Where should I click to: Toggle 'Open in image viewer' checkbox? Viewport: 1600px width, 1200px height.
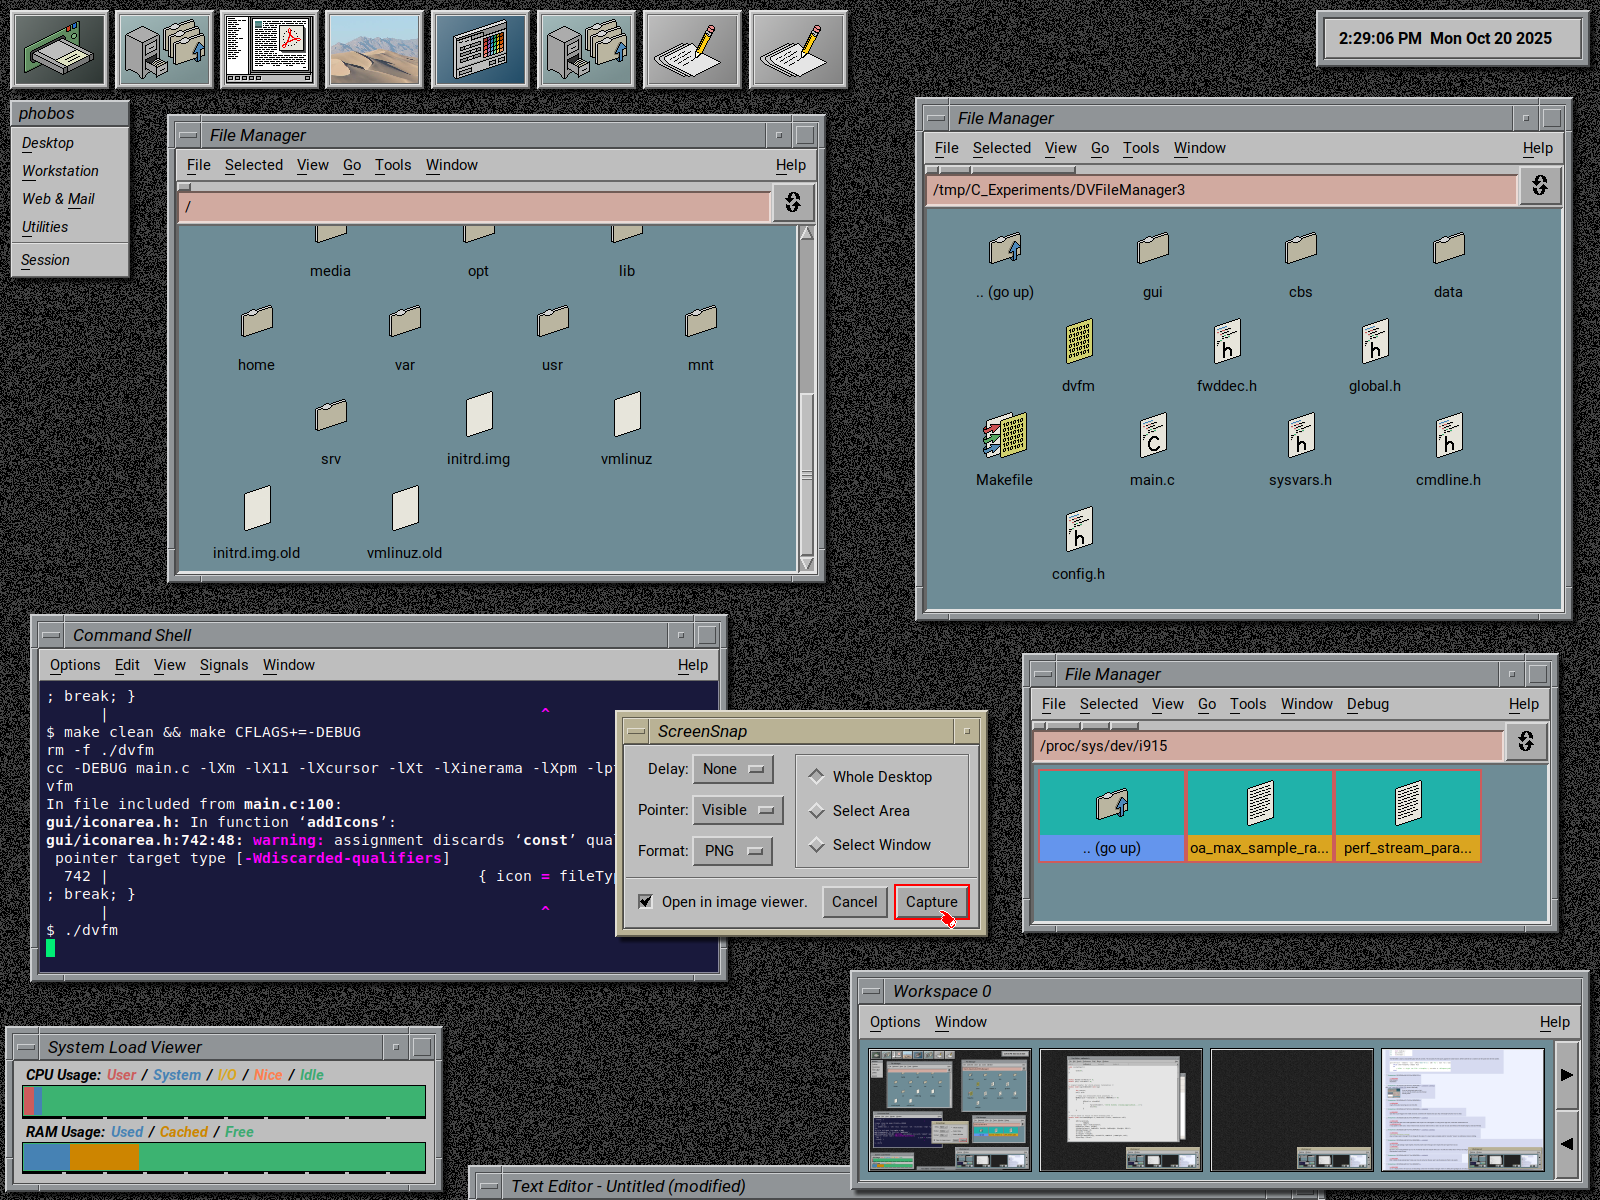coord(646,902)
